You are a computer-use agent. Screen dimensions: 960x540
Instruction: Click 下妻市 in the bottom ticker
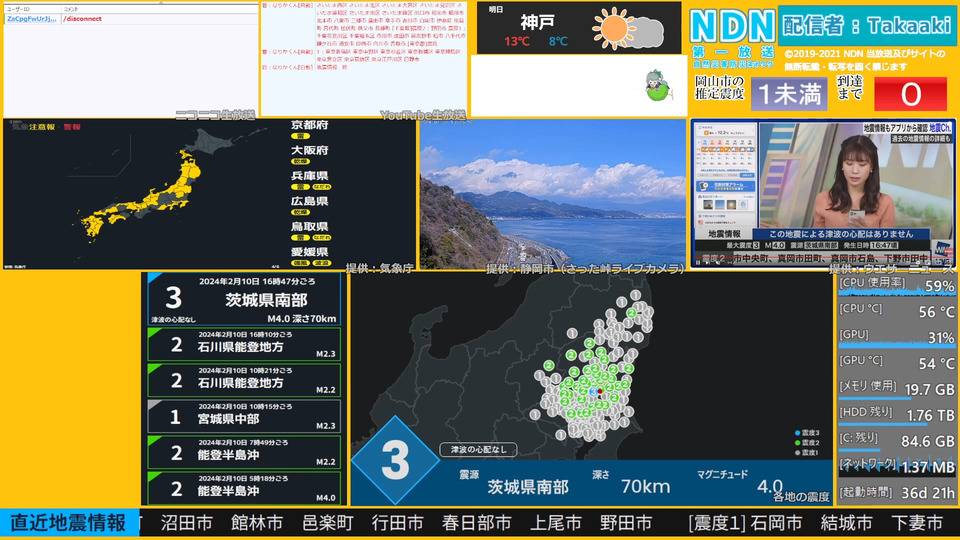click(x=917, y=523)
